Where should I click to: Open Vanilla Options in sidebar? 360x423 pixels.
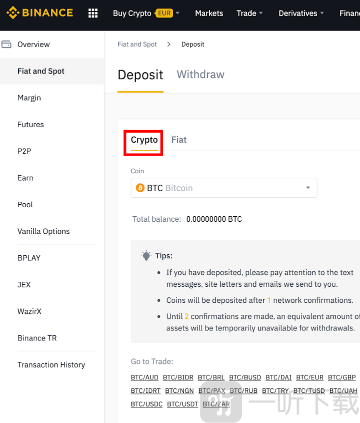tap(43, 231)
